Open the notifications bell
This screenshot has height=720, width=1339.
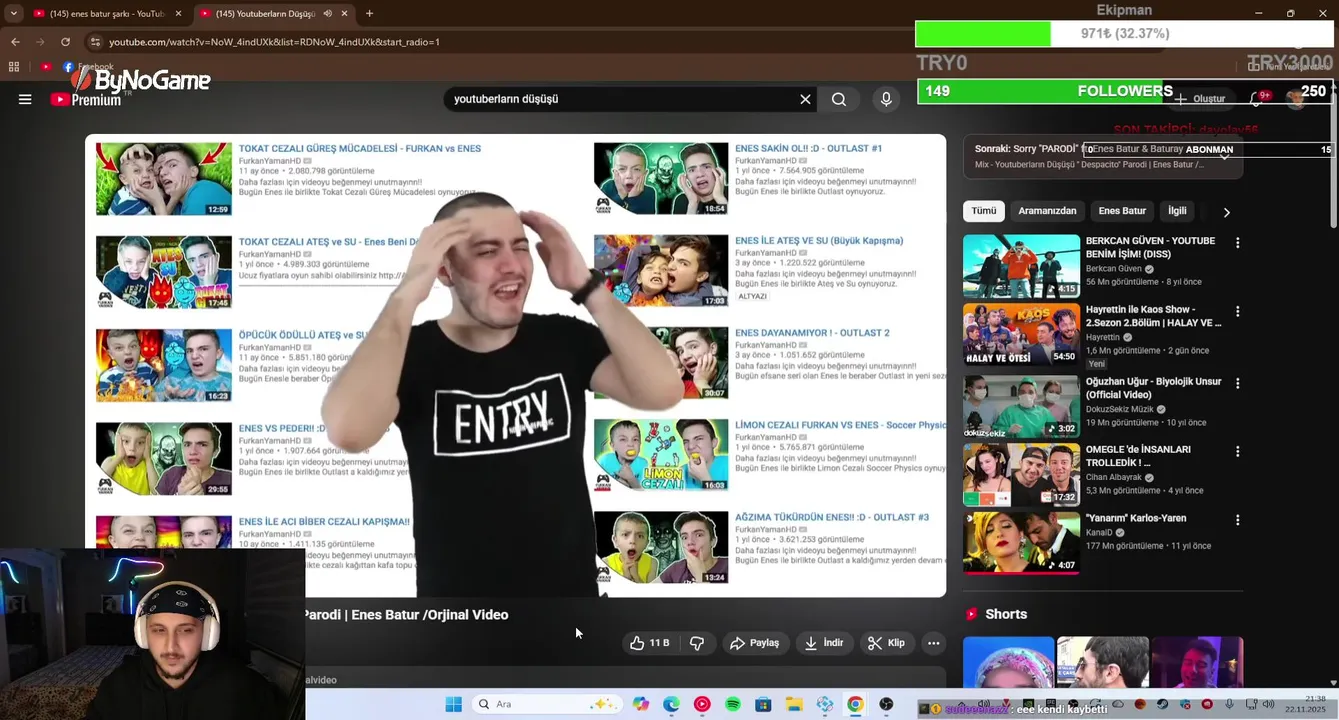1258,99
